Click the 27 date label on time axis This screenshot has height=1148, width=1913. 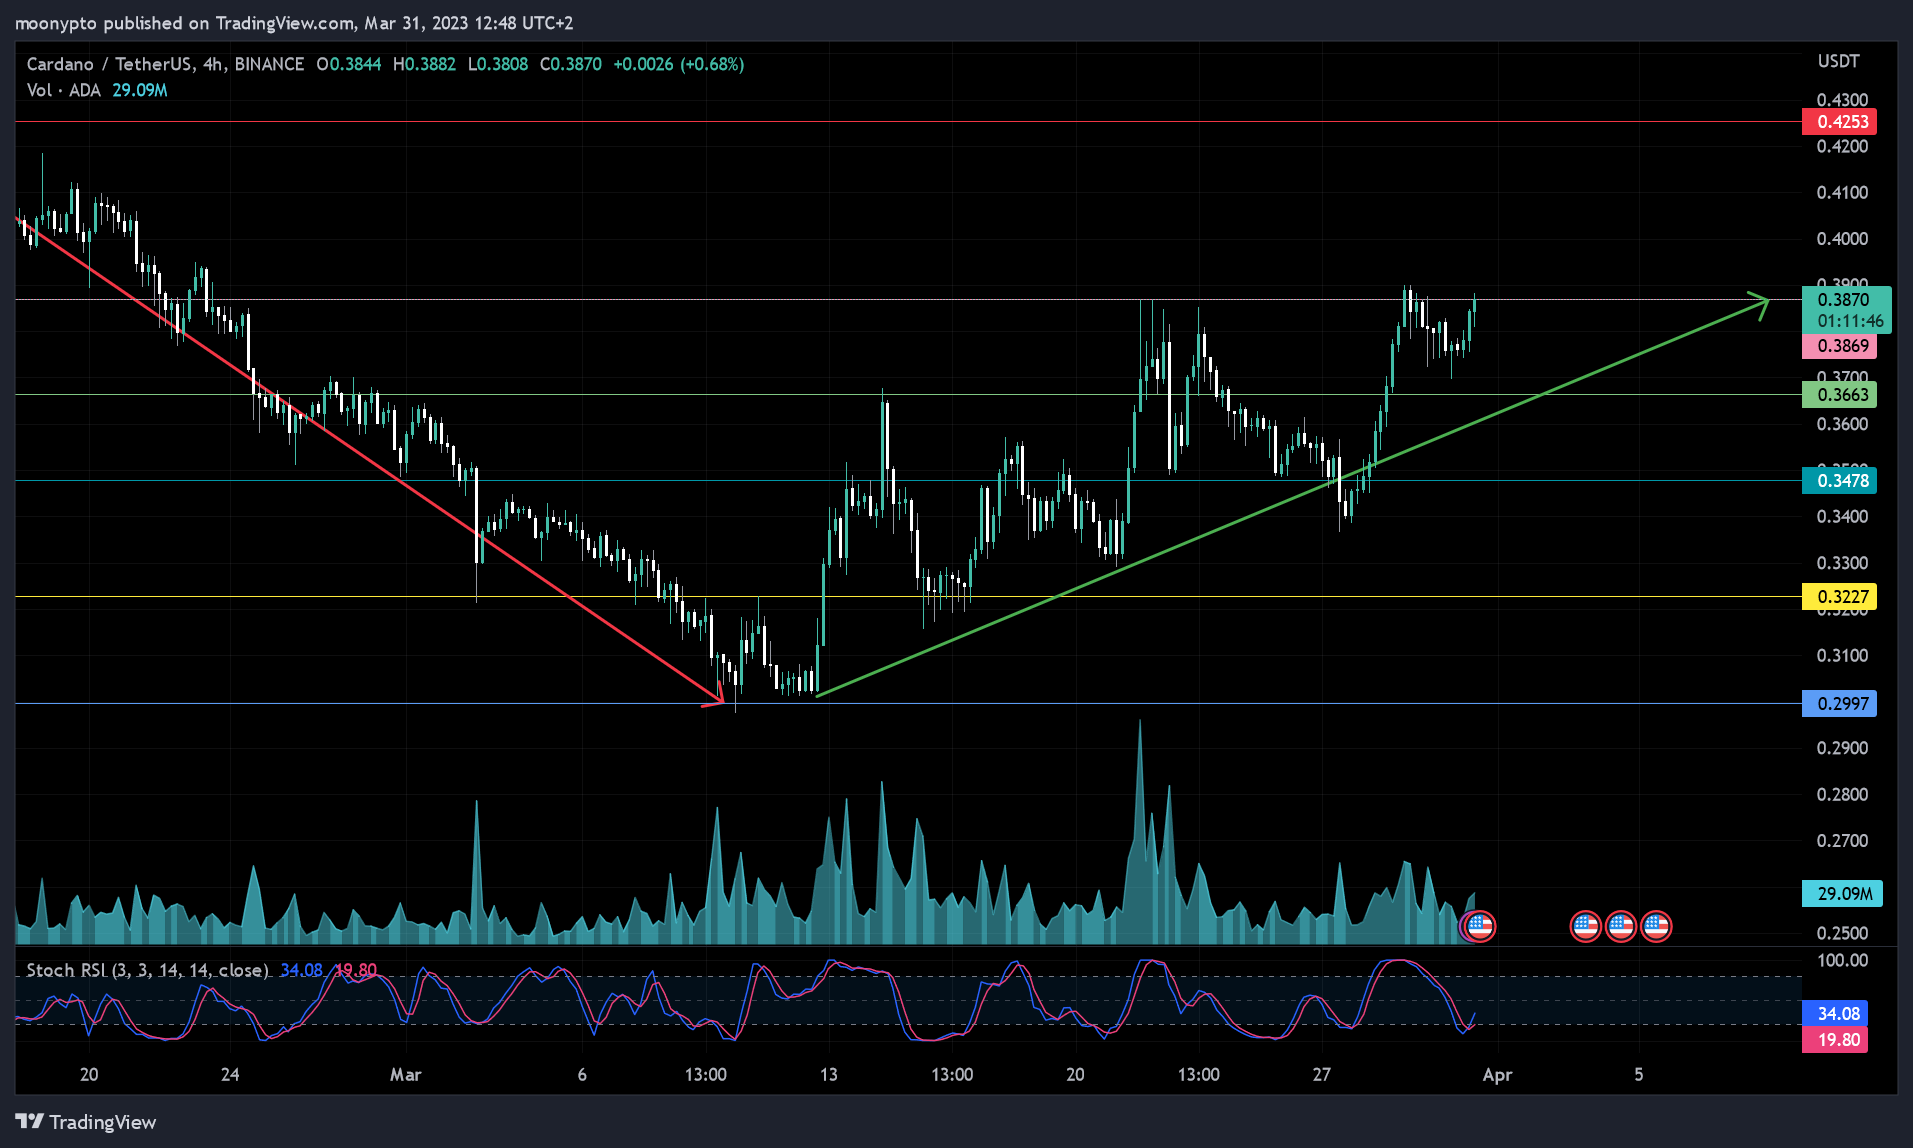(1321, 1075)
